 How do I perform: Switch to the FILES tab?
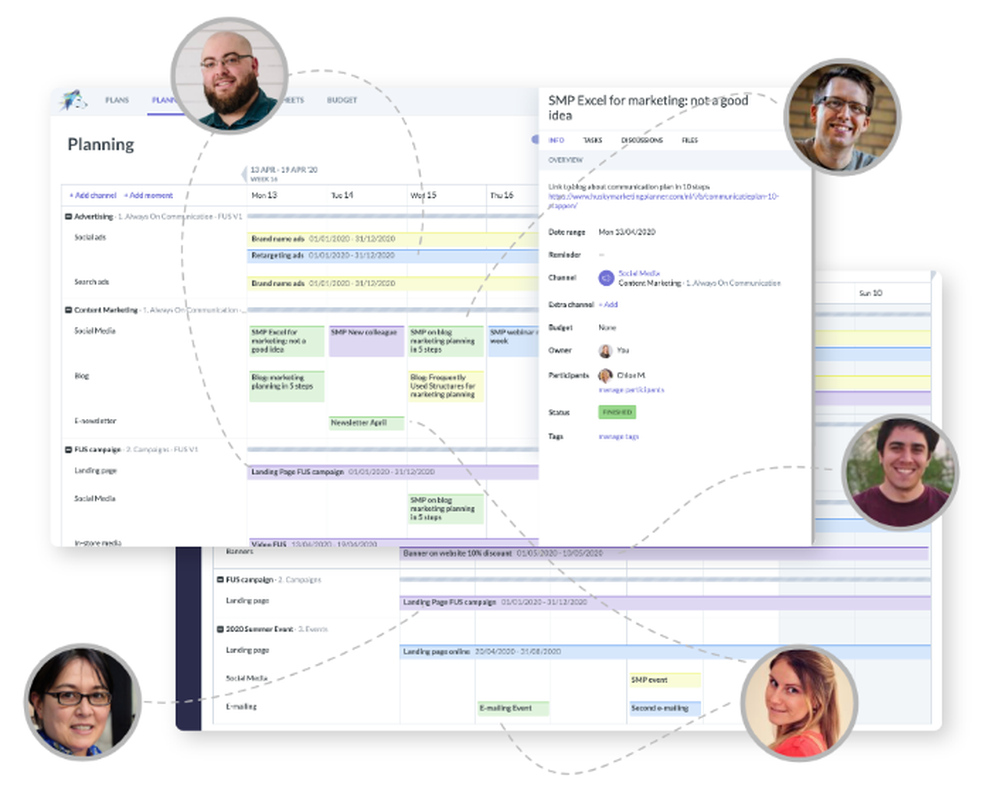point(689,140)
